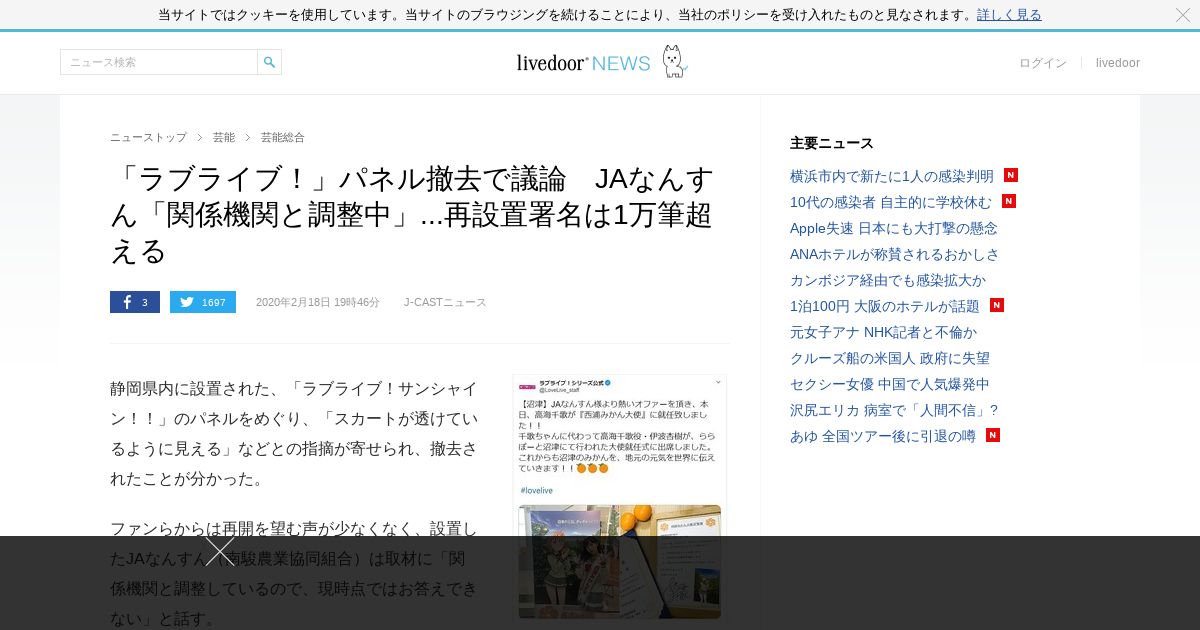Share article on Twitter button
The image size is (1200, 630).
[203, 302]
